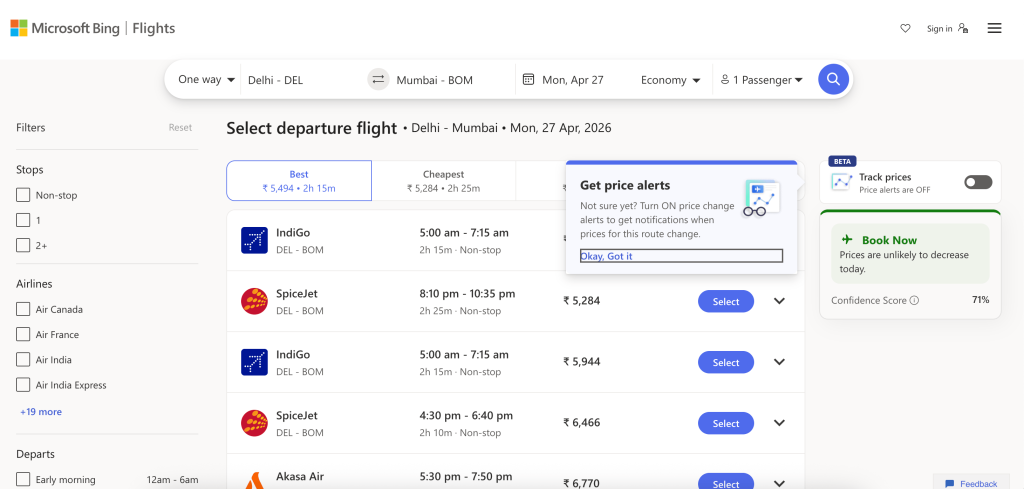1024x489 pixels.
Task: Dismiss the alert with Okay, Got it
Action: [681, 256]
